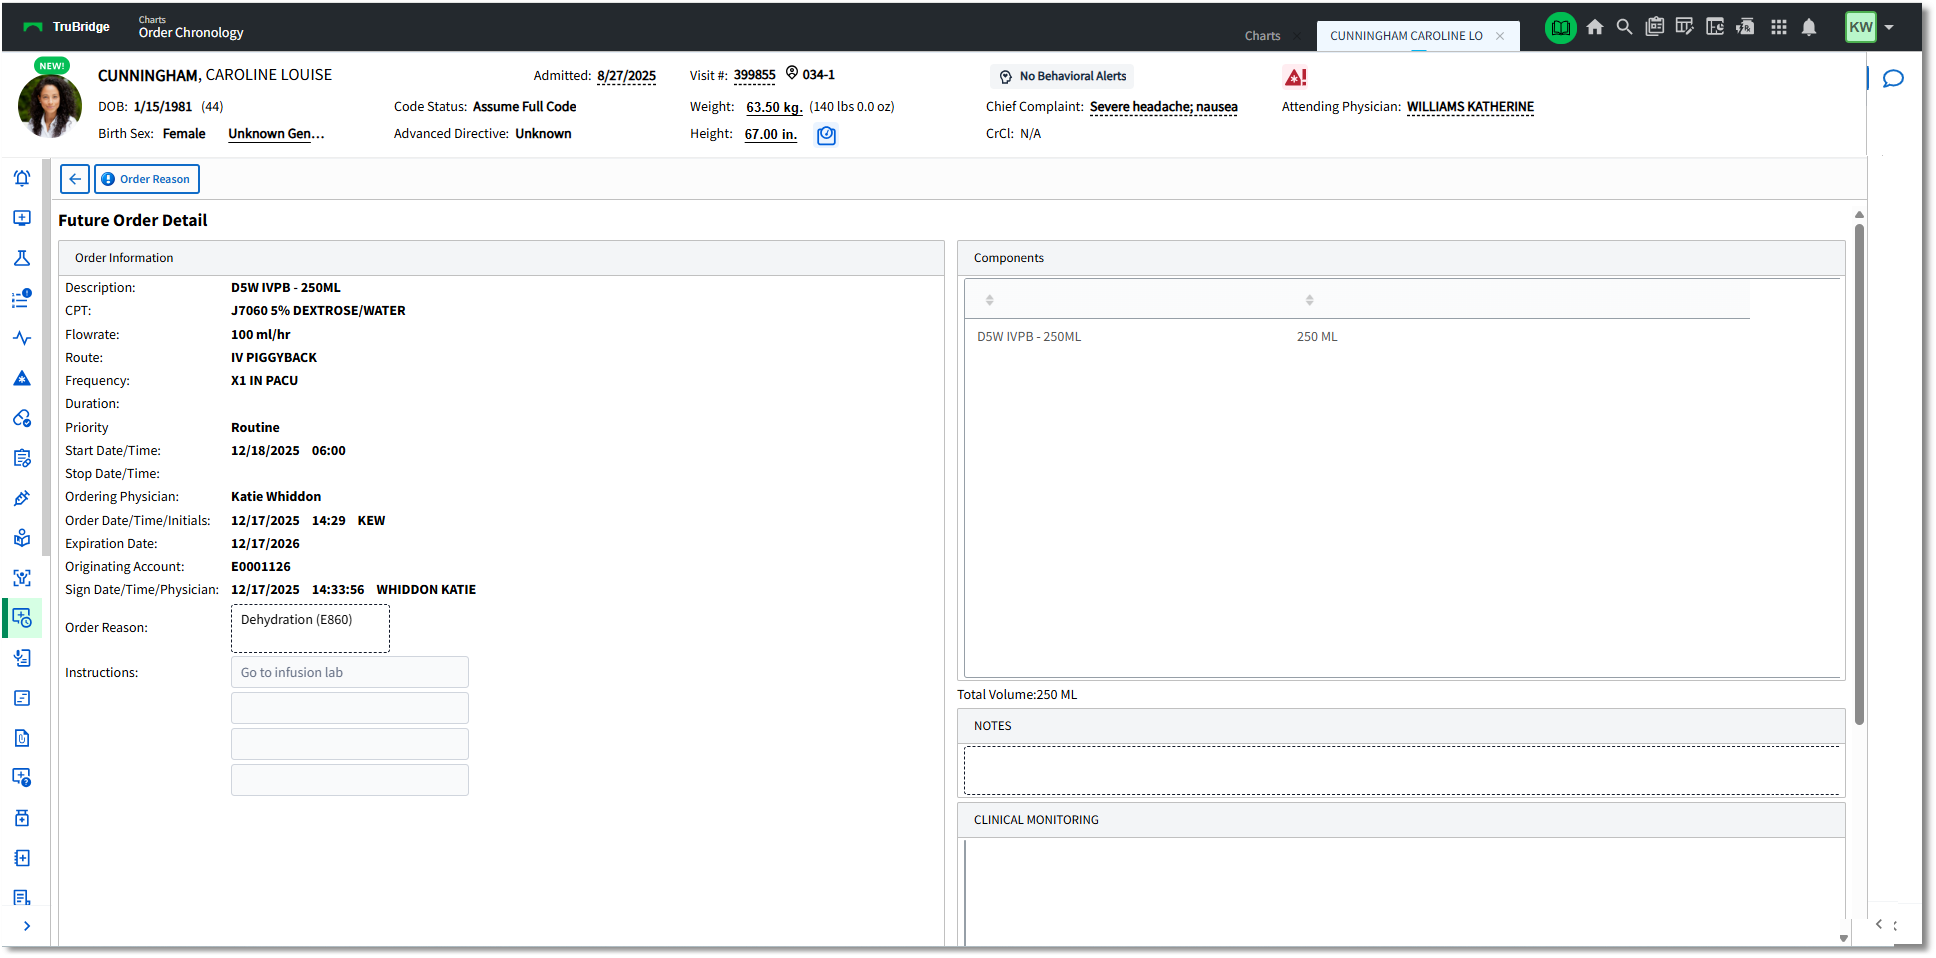The image size is (1936, 958).
Task: Sort the second Components column
Action: click(x=1309, y=300)
